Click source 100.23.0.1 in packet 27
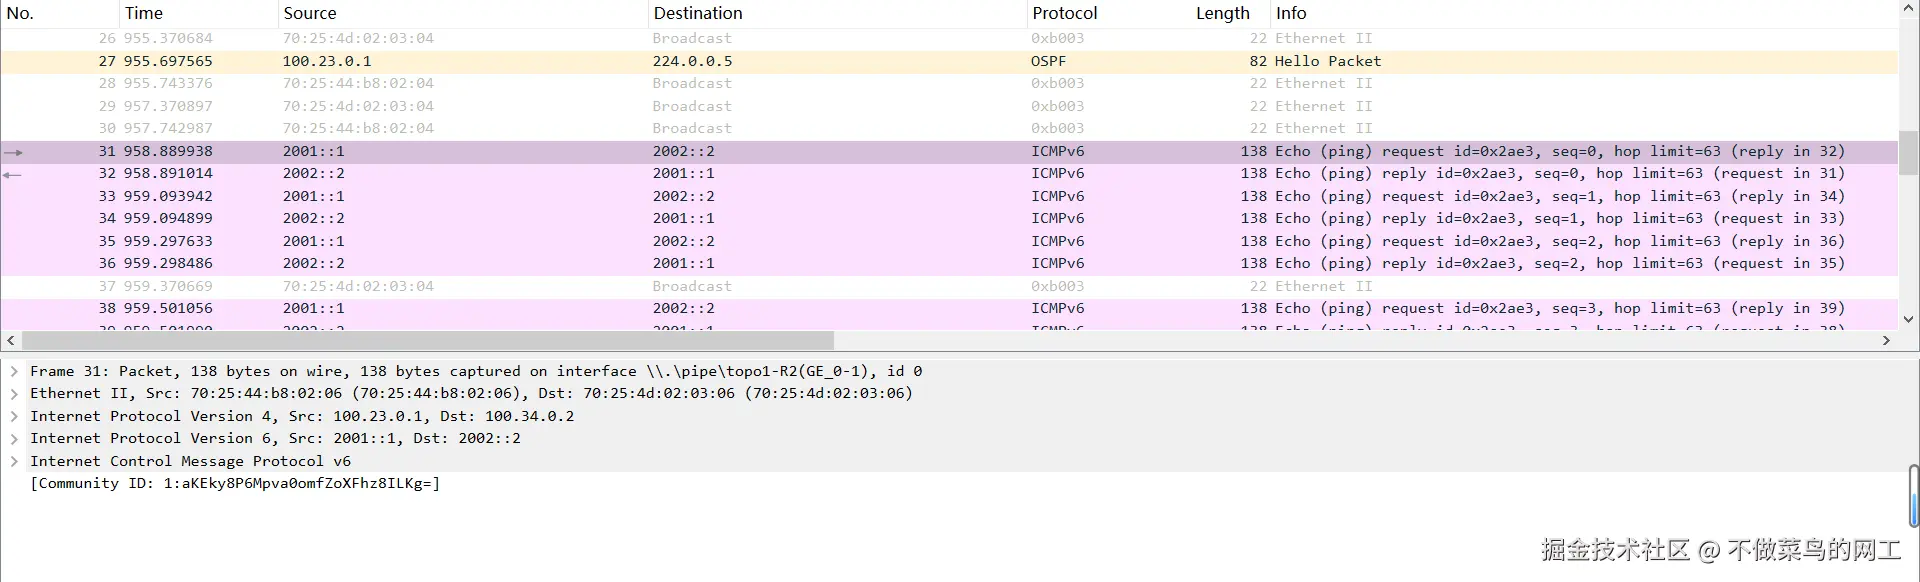This screenshot has width=1920, height=582. [x=326, y=61]
